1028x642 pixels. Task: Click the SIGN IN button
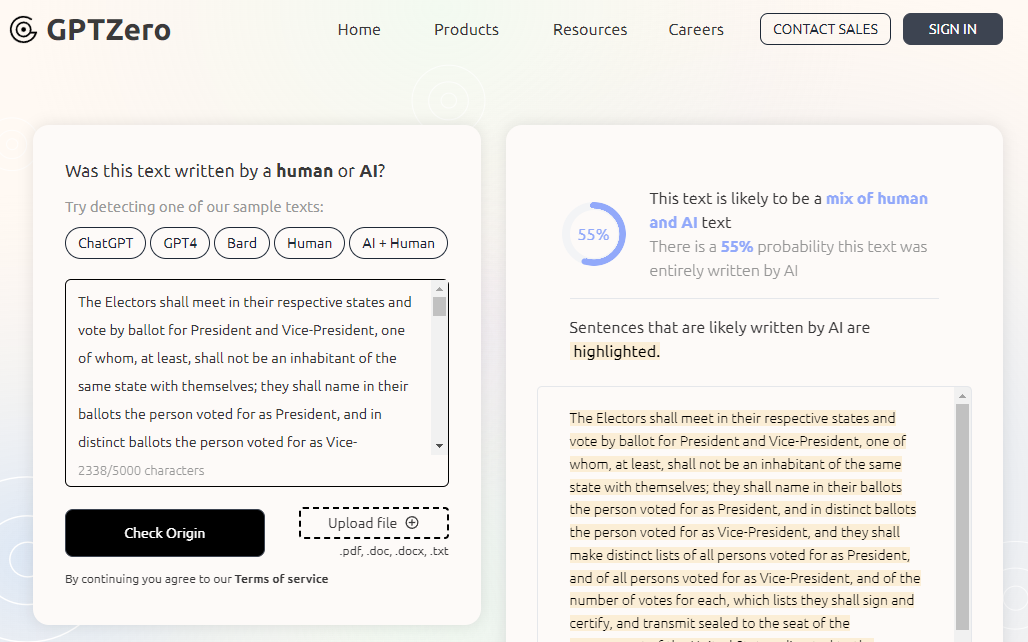952,29
